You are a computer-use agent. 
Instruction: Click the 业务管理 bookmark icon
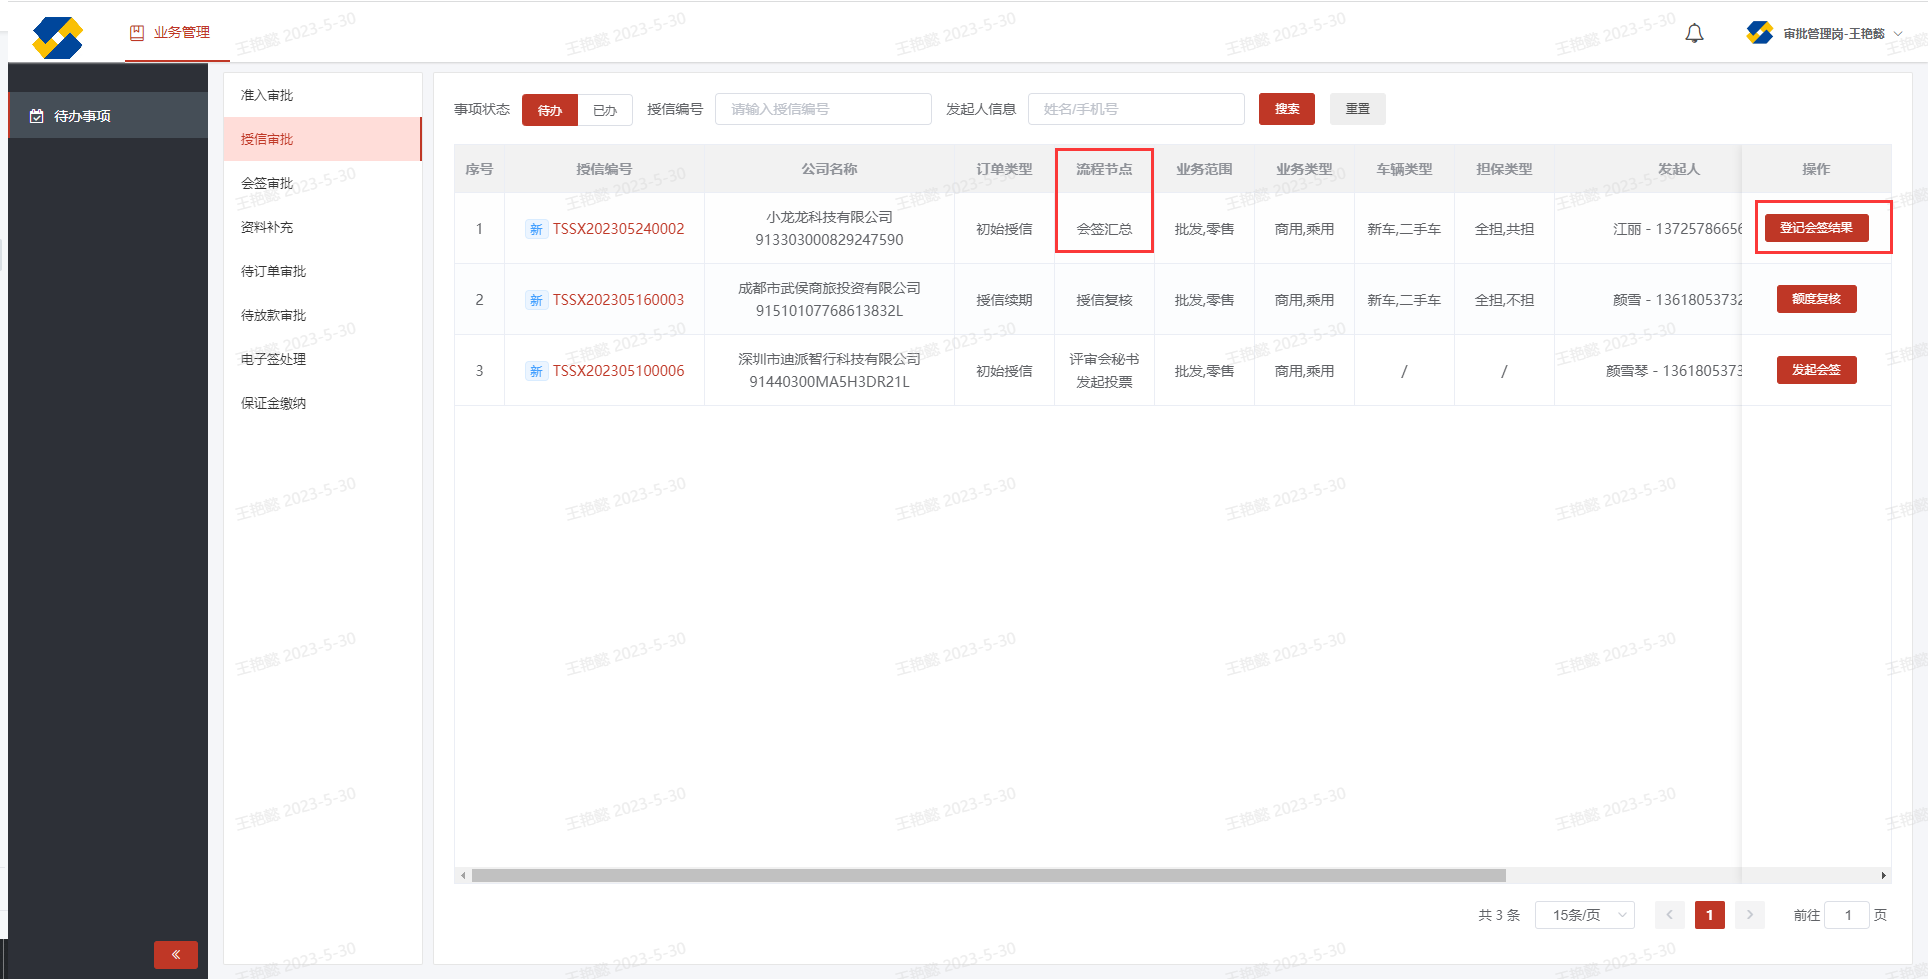tap(137, 33)
